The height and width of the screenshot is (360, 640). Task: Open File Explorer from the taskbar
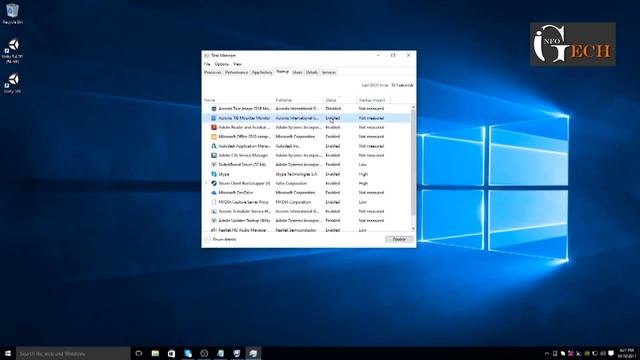[155, 353]
